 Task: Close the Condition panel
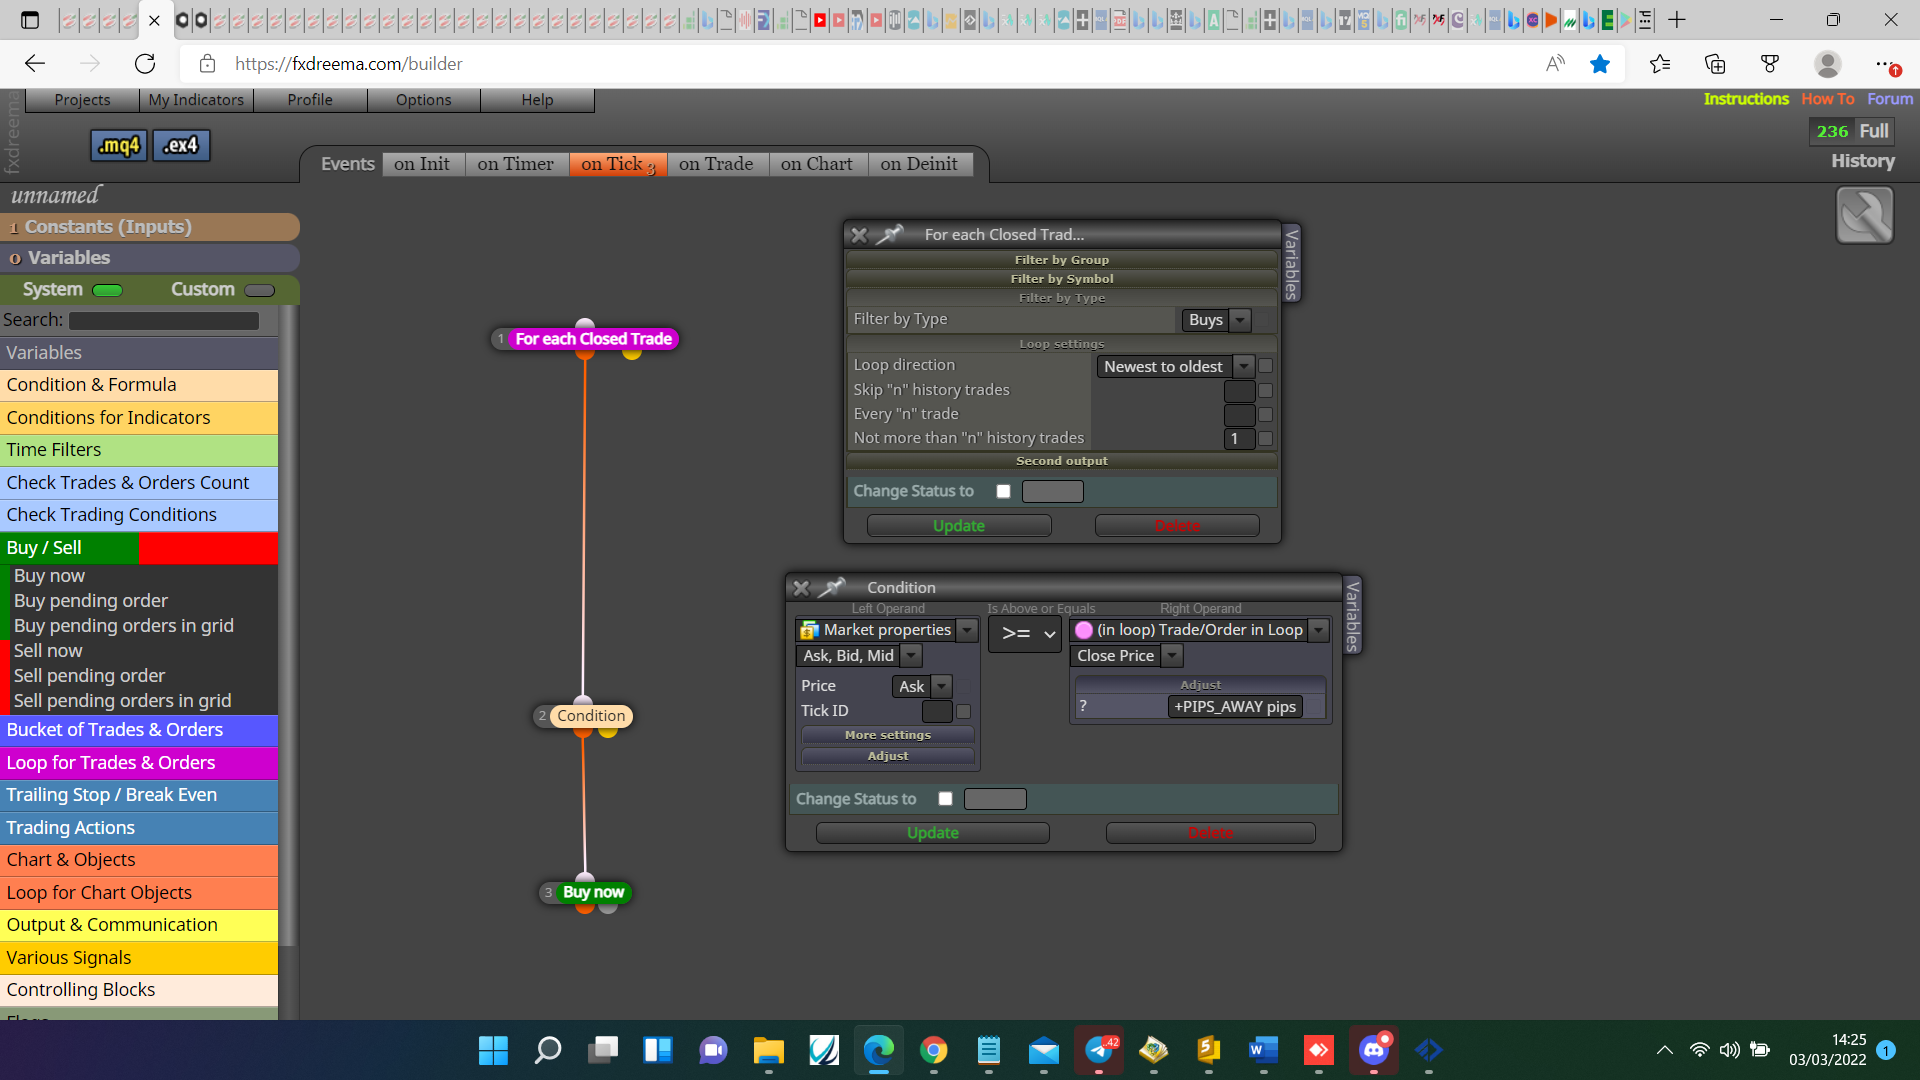point(801,588)
